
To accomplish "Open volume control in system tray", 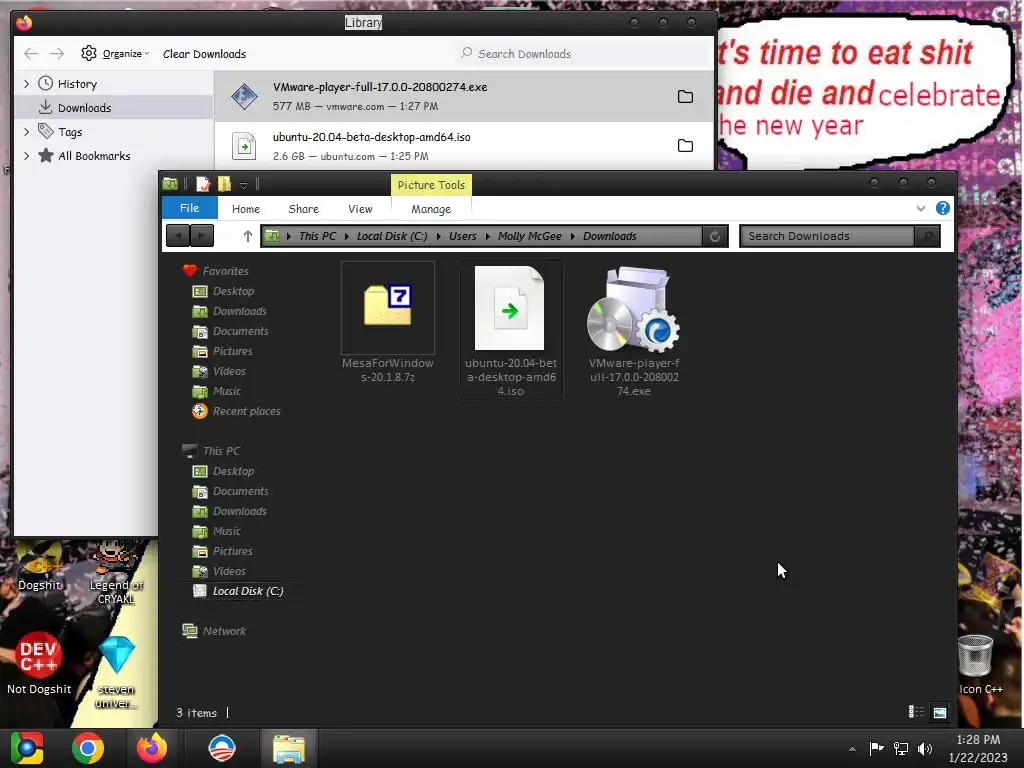I will (925, 748).
